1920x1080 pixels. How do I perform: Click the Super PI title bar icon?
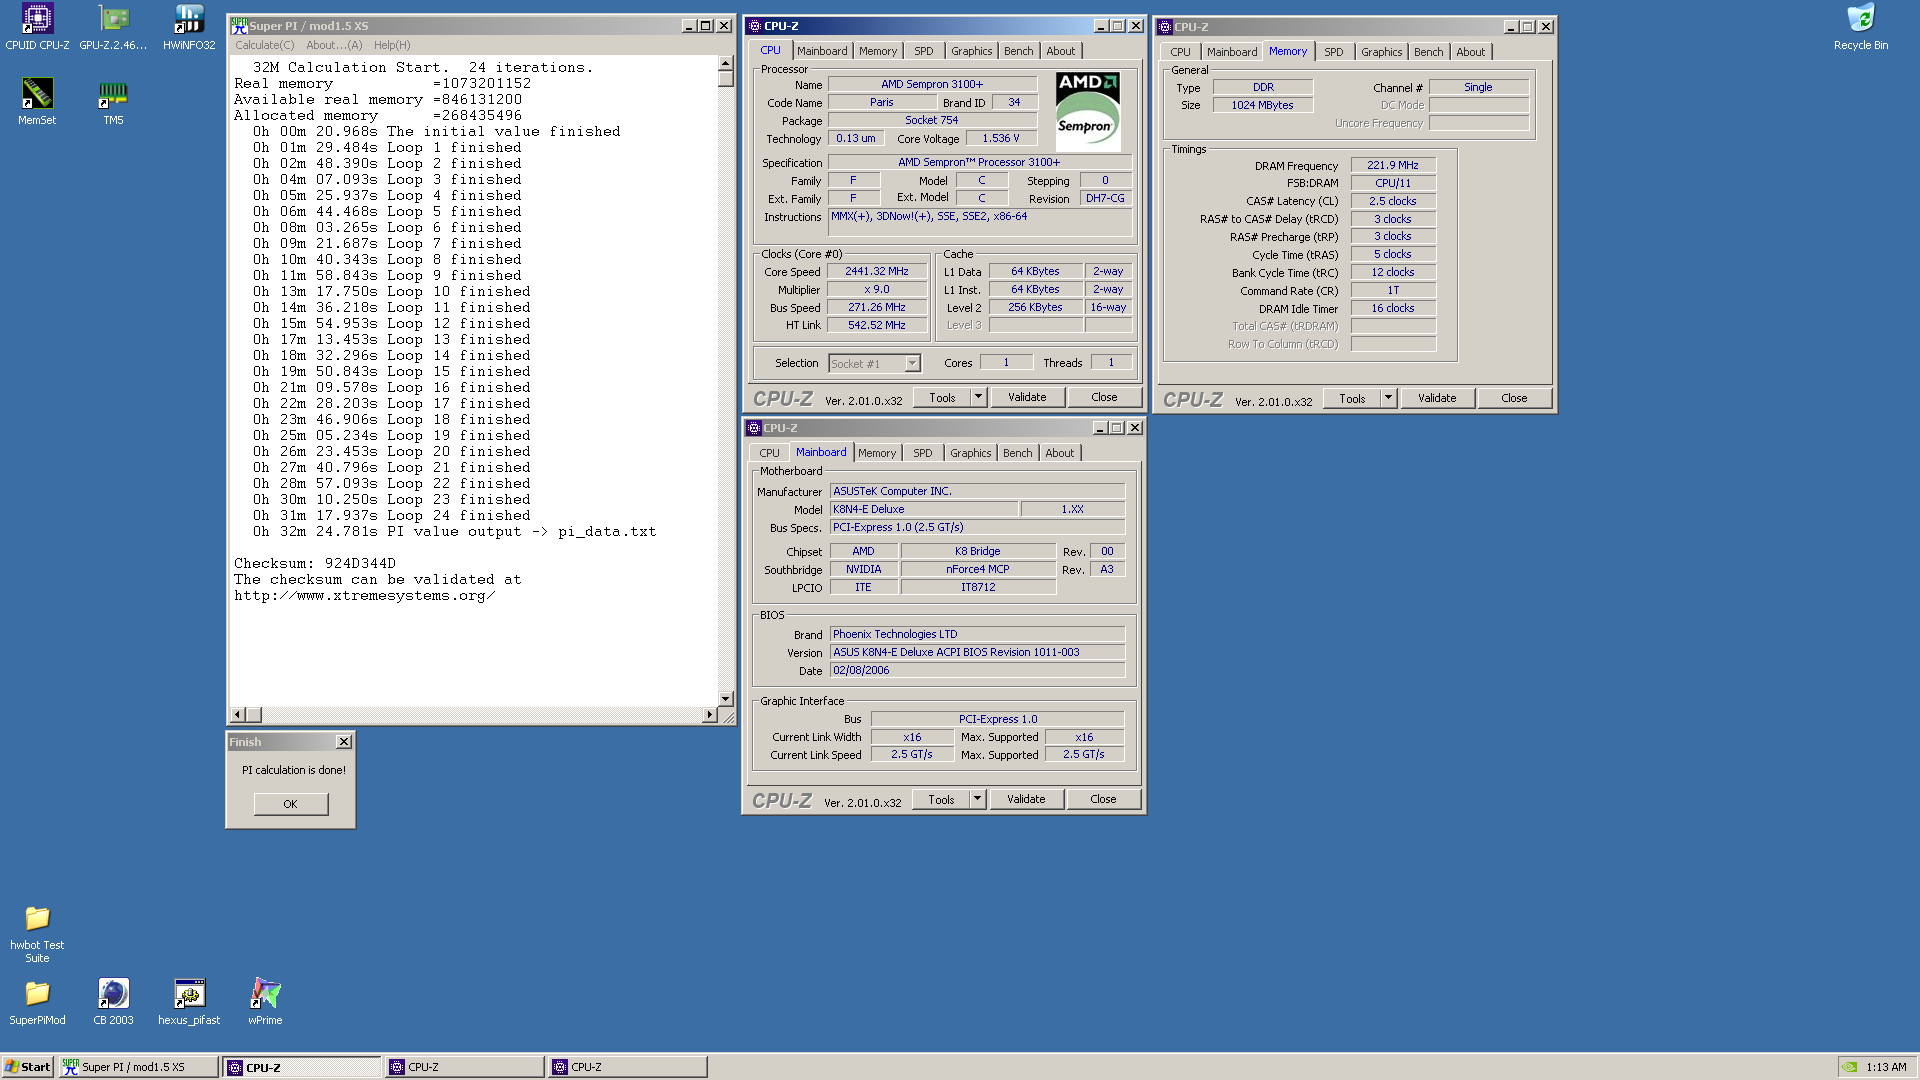click(x=239, y=25)
